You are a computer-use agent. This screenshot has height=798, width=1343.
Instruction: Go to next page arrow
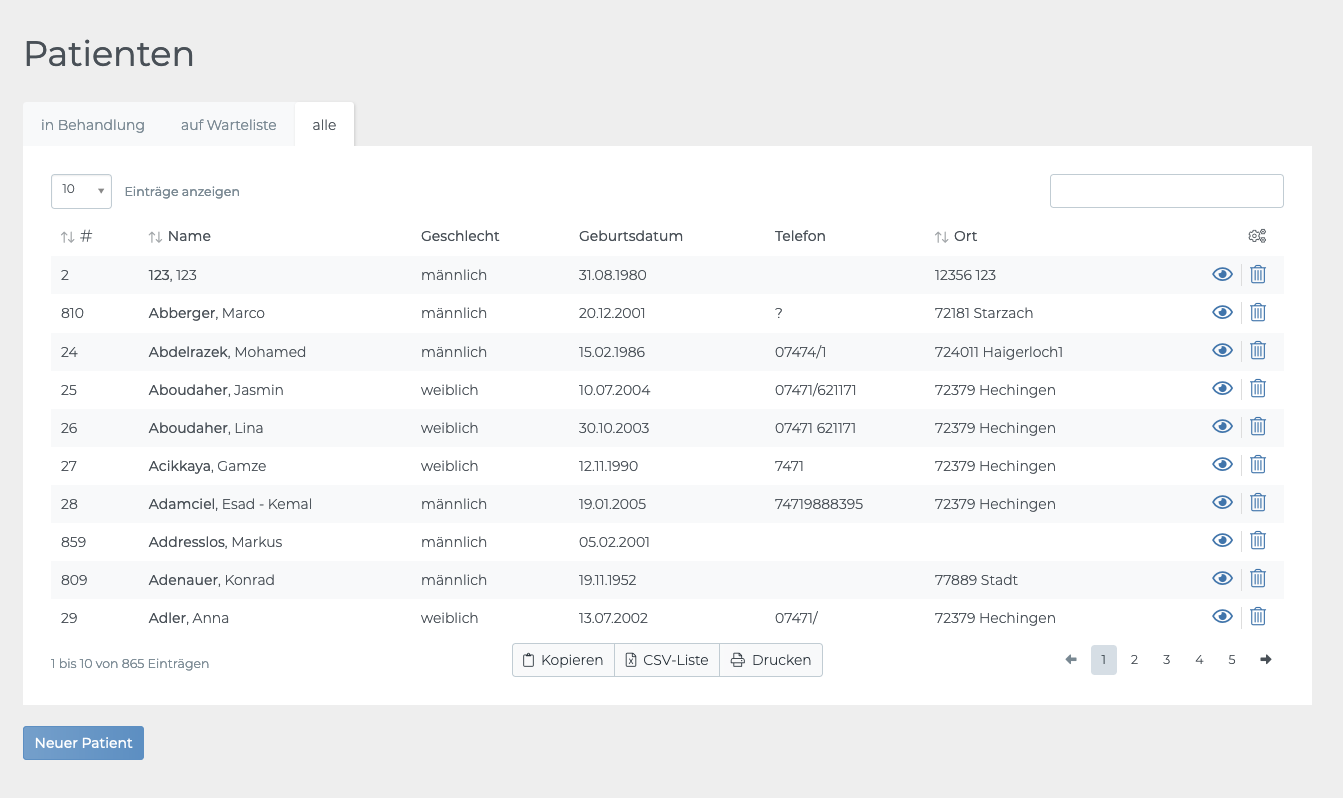point(1266,660)
